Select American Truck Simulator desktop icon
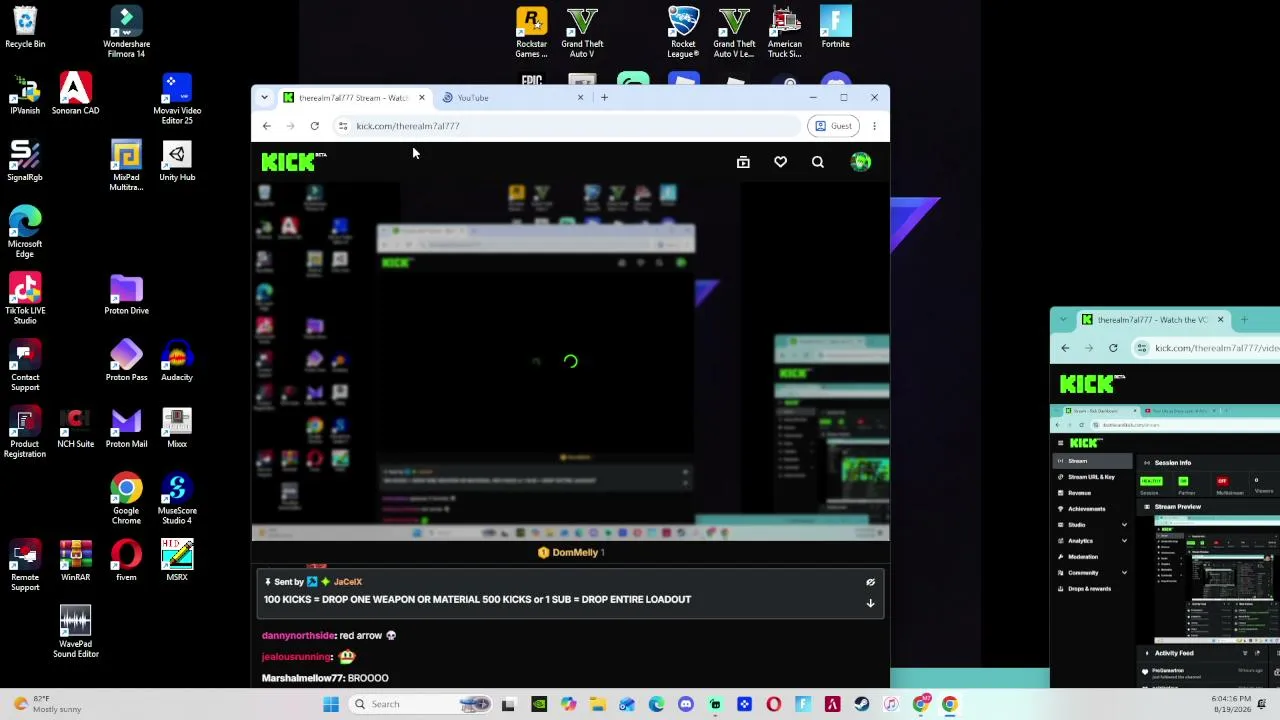 pos(785,33)
